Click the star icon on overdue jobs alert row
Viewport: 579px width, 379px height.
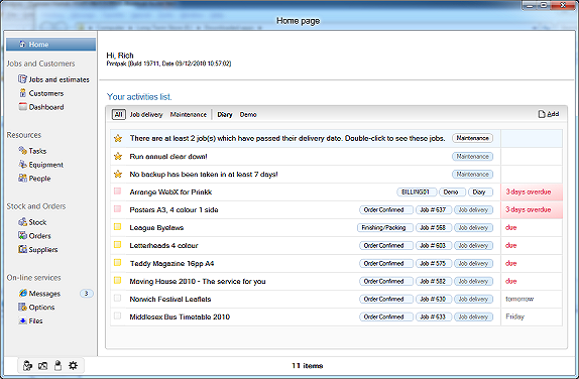pos(118,138)
